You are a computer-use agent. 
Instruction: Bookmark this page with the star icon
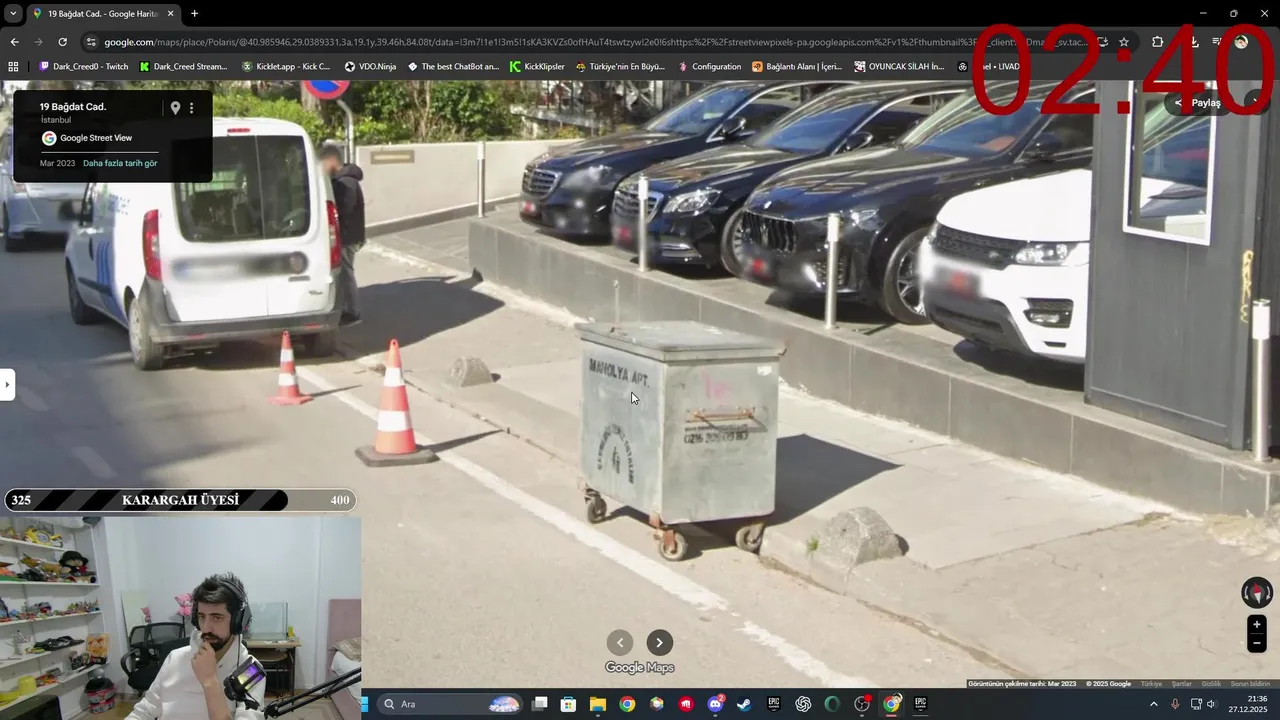tap(1124, 42)
